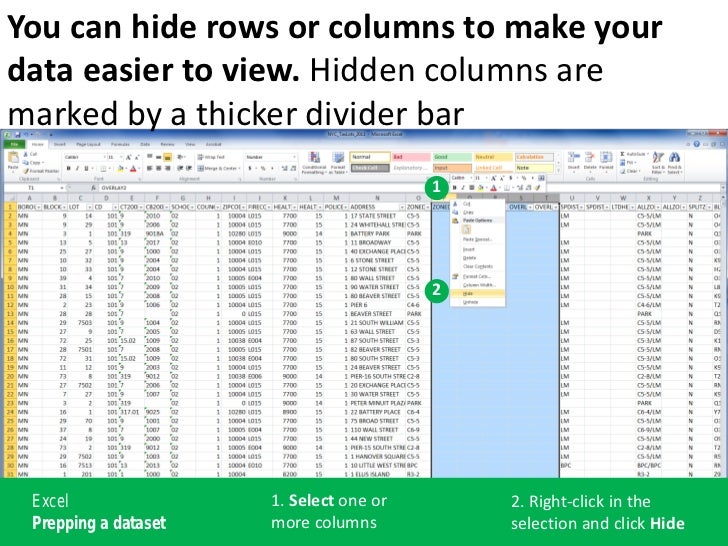Click the Decrease Decimal icon

pyautogui.click(x=292, y=169)
